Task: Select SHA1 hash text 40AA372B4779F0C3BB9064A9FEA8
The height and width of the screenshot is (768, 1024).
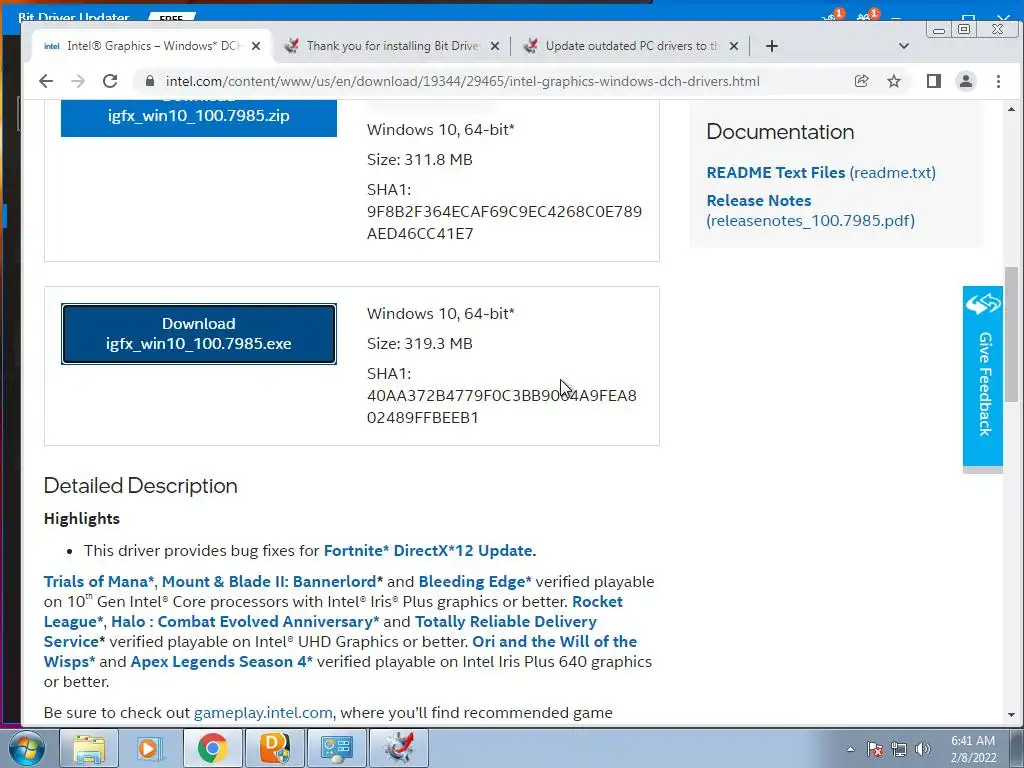Action: (502, 396)
